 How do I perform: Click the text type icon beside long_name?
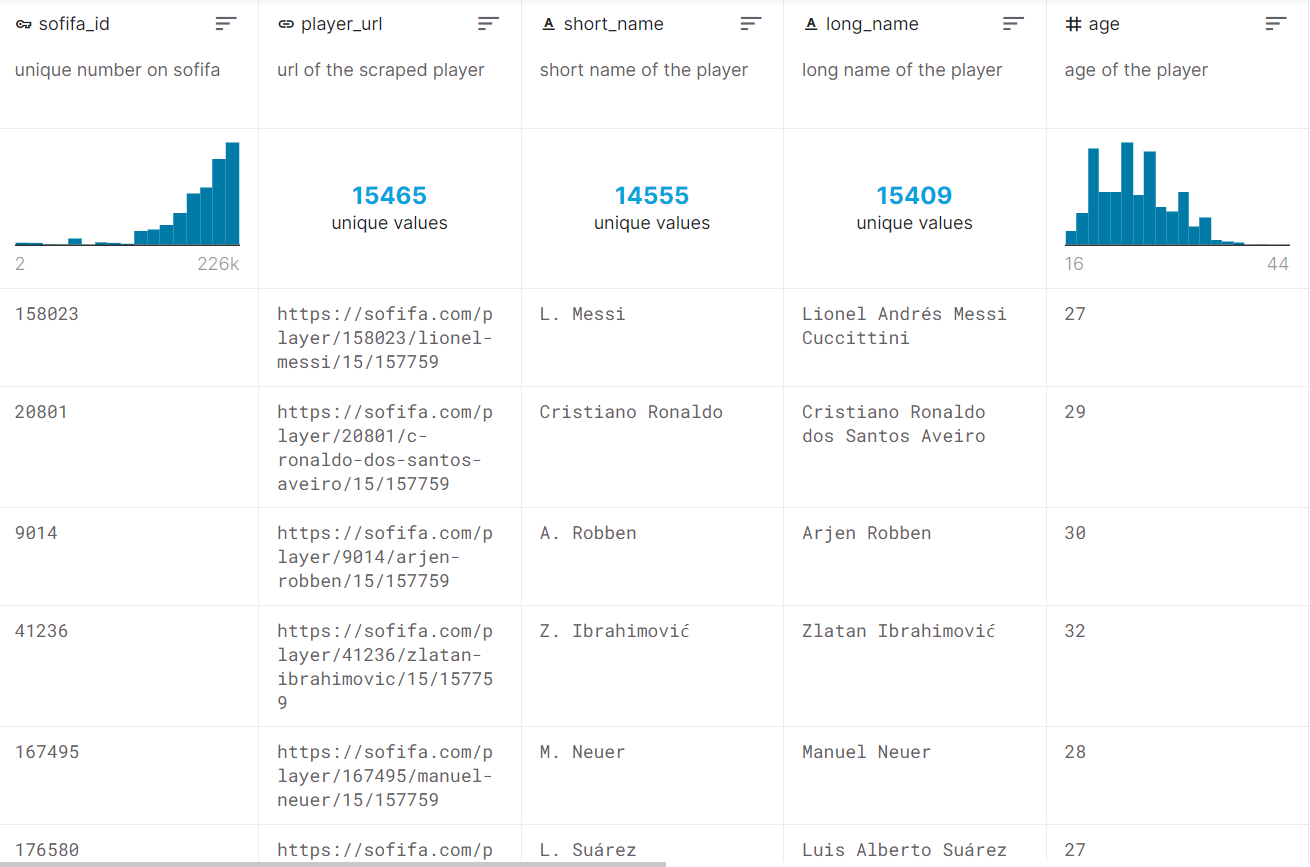pyautogui.click(x=811, y=24)
